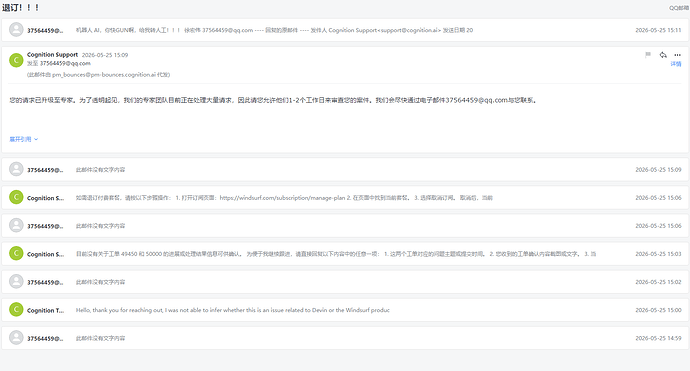This screenshot has height=371, width=690.
Task: Click the reply arrow icon
Action: (663, 55)
